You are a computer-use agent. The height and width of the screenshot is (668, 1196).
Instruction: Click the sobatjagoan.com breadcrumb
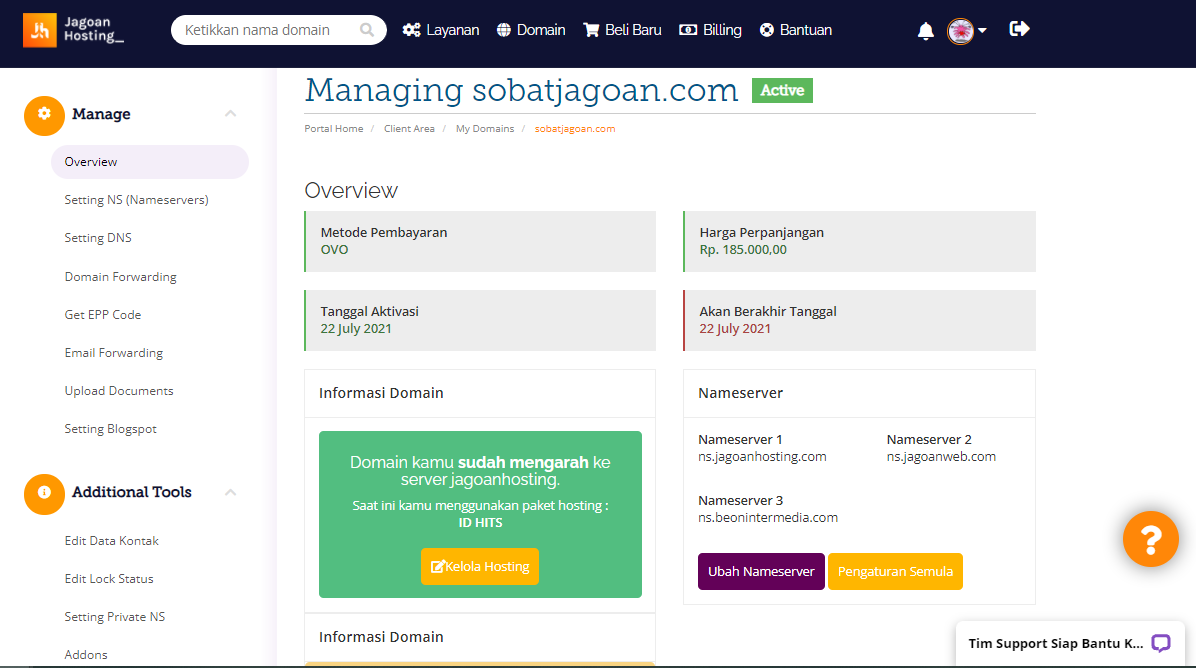[575, 129]
